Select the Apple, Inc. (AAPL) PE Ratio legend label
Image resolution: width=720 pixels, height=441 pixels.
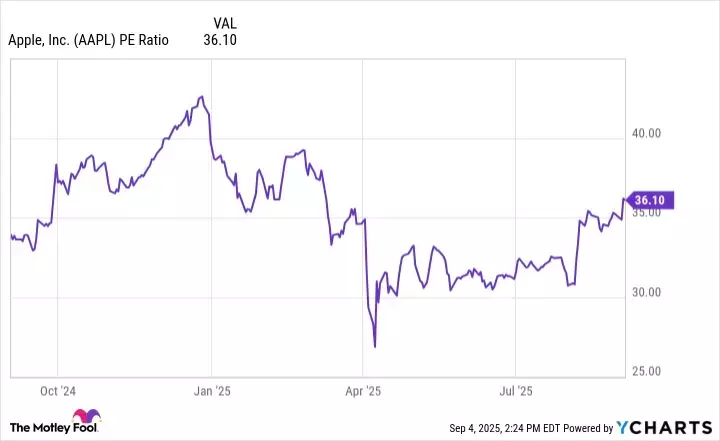(x=89, y=40)
